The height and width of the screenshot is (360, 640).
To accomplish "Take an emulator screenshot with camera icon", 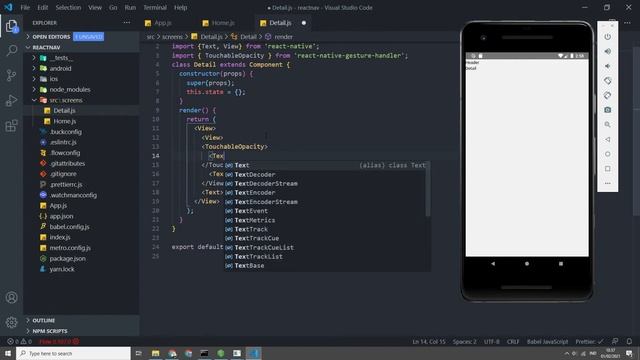I will (607, 110).
